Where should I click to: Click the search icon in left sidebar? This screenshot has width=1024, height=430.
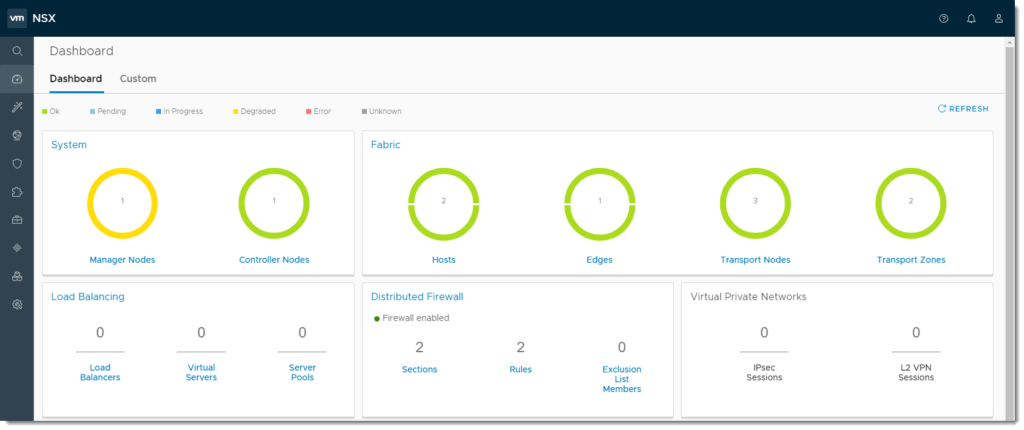(17, 51)
